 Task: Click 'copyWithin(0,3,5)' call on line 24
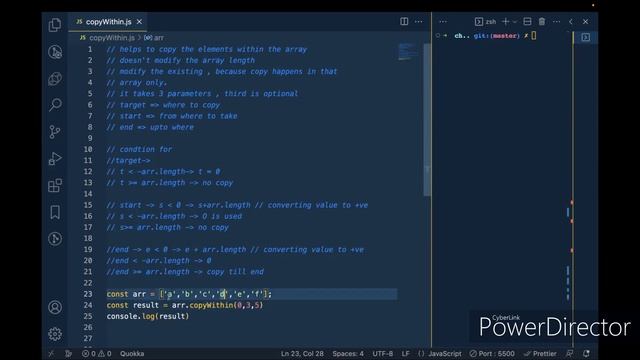click(x=226, y=305)
